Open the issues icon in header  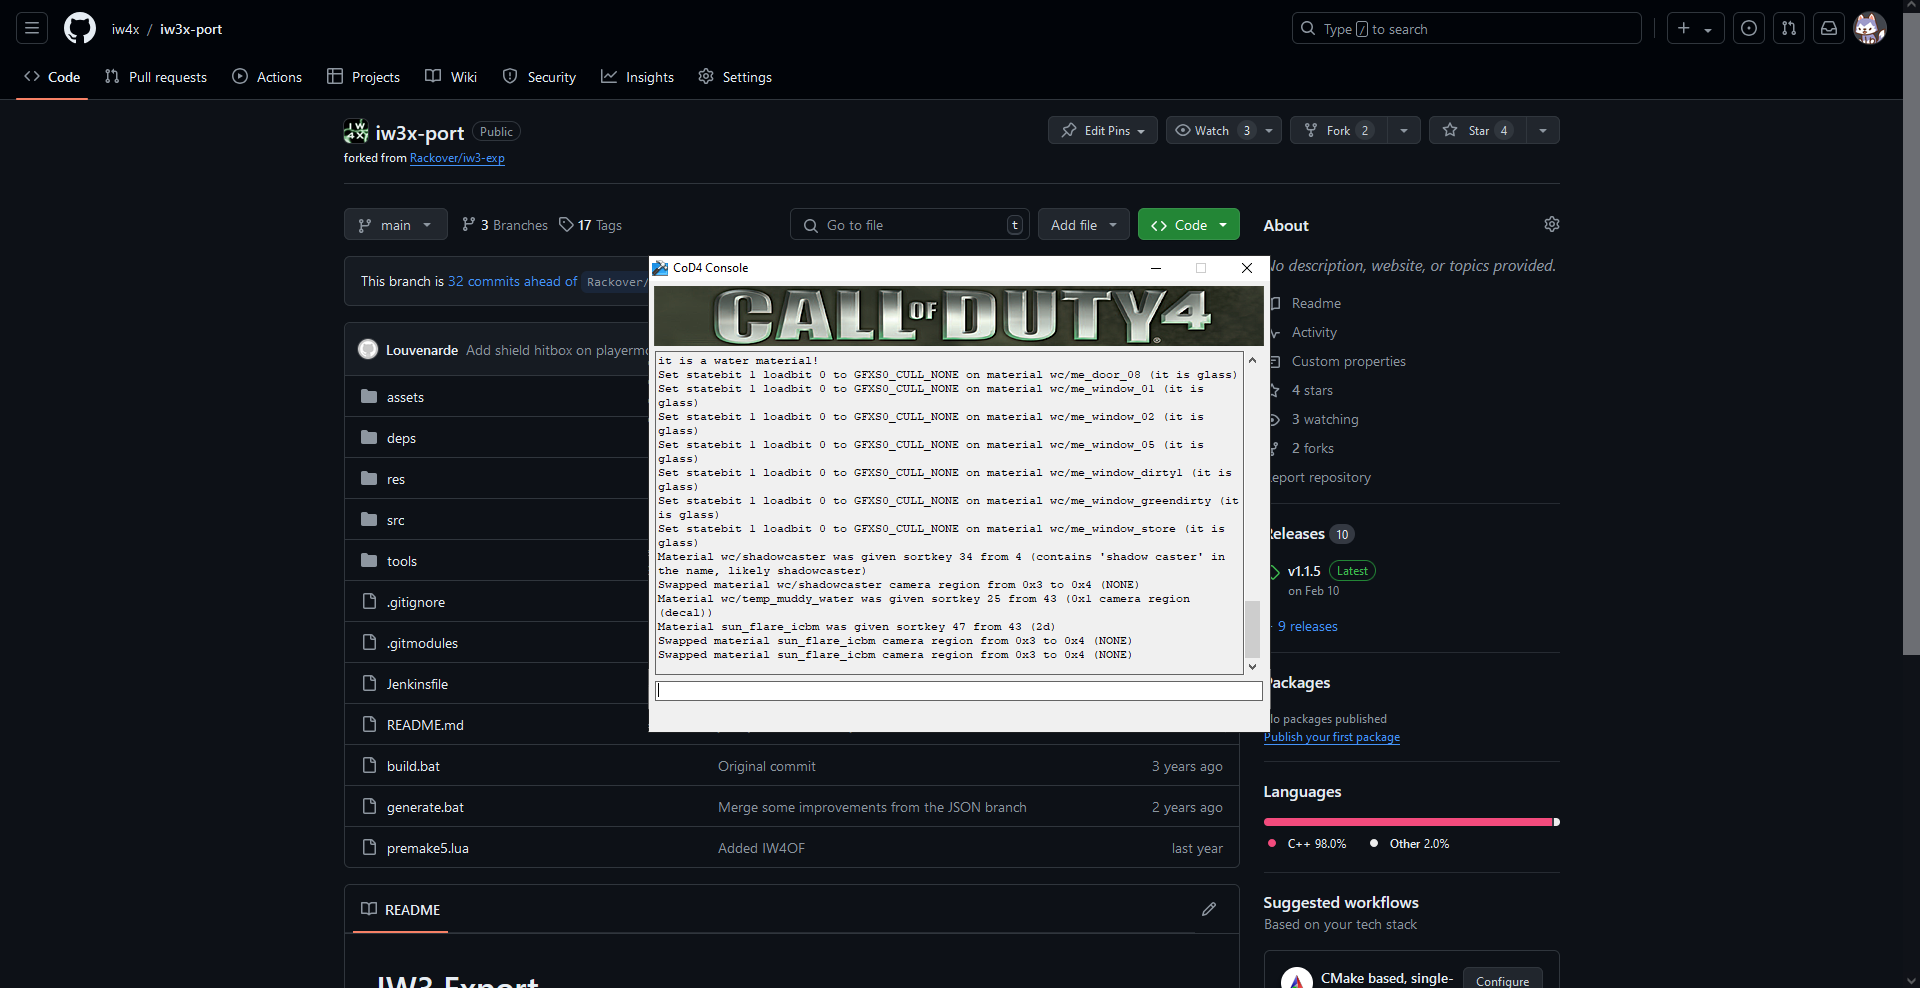[x=1748, y=29]
